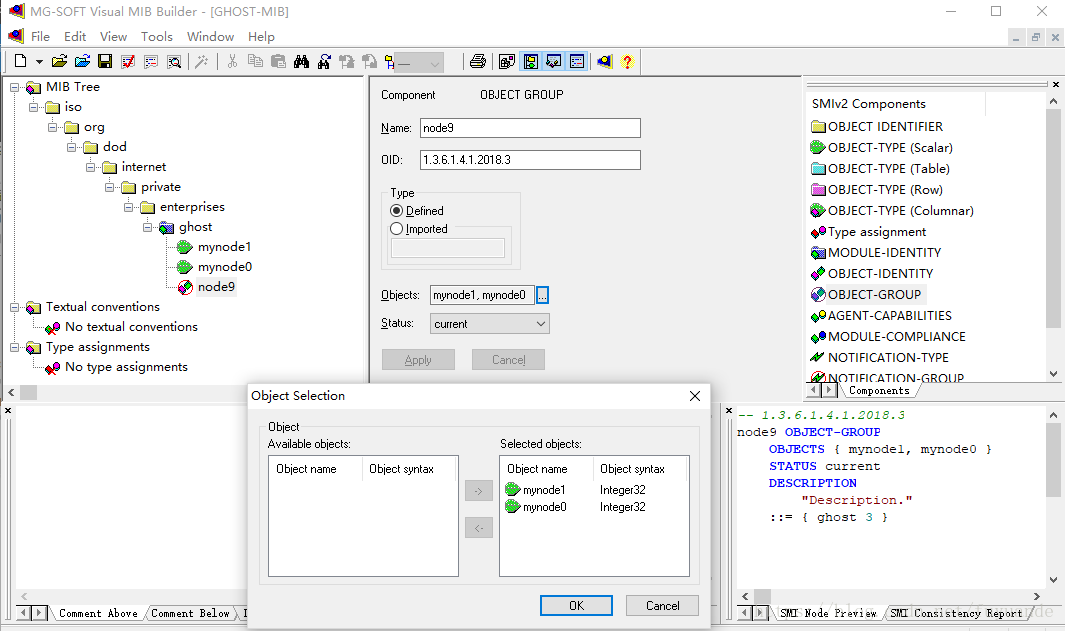Viewport: 1065px width, 631px height.
Task: Select the MODULE-COMPLIANCE component icon
Action: pyautogui.click(x=818, y=337)
